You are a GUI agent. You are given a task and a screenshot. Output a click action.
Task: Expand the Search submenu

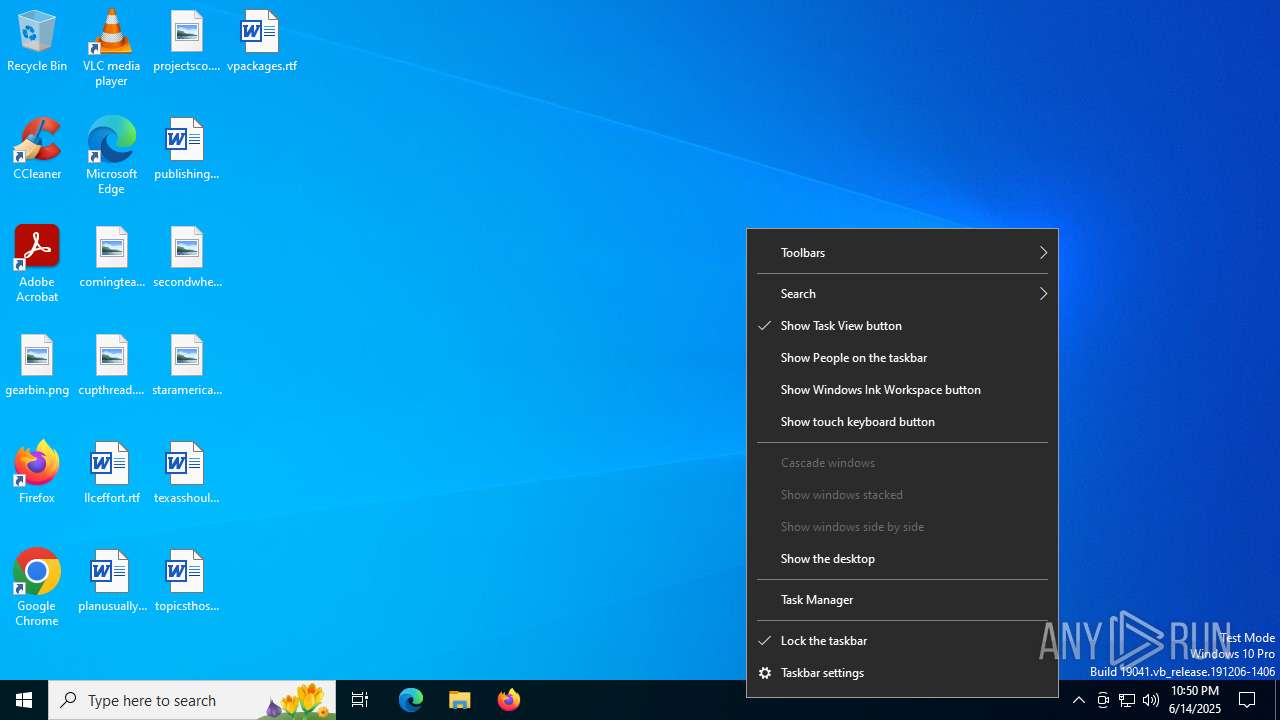(x=902, y=294)
